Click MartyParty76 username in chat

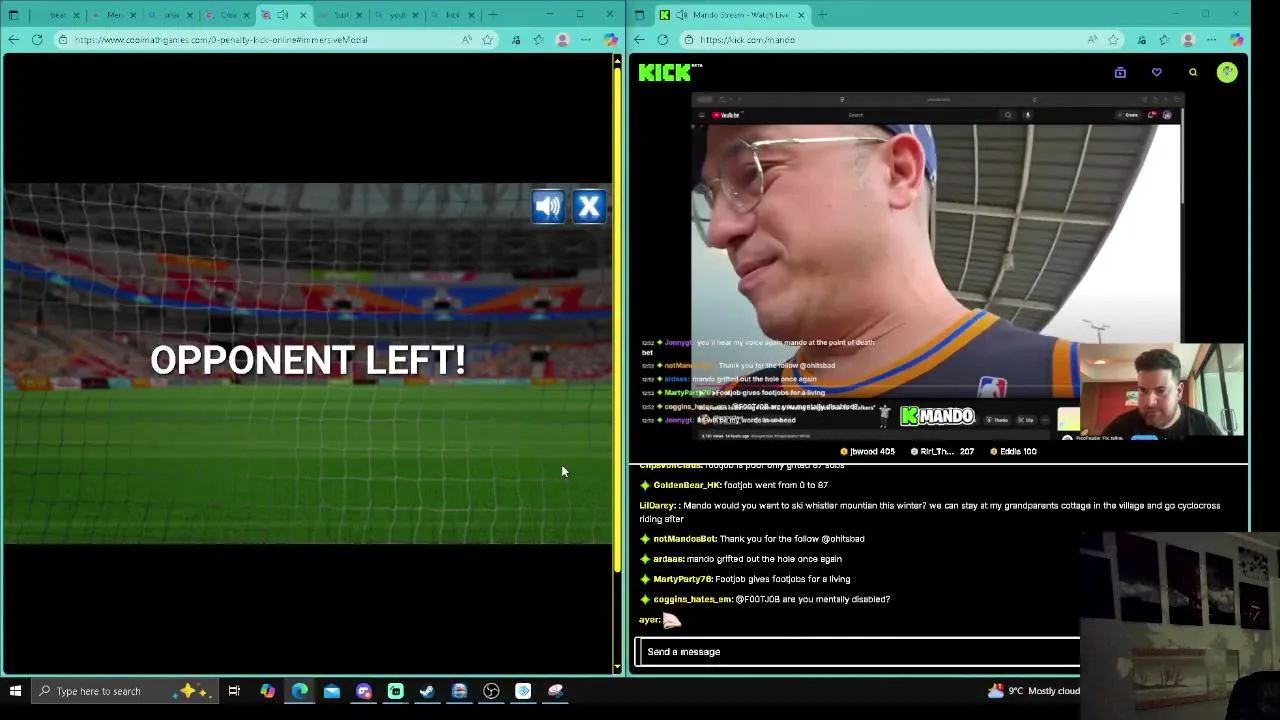click(682, 579)
